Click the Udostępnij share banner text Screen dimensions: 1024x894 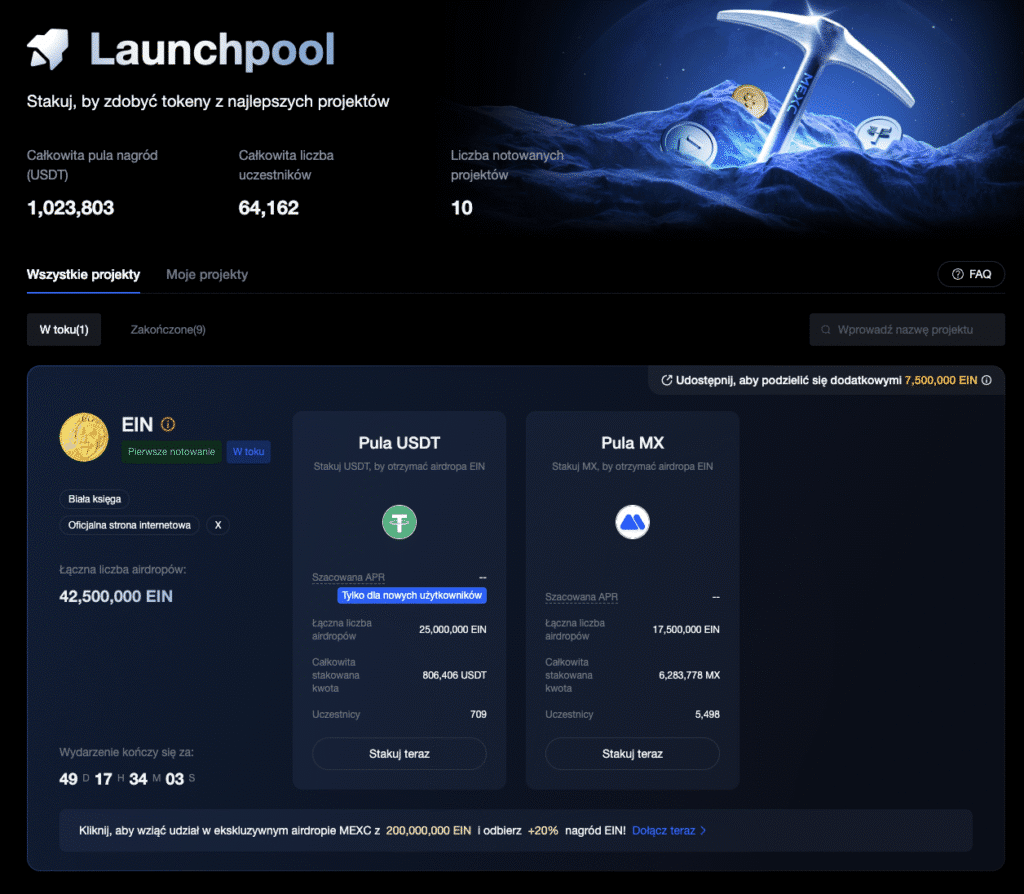click(788, 380)
